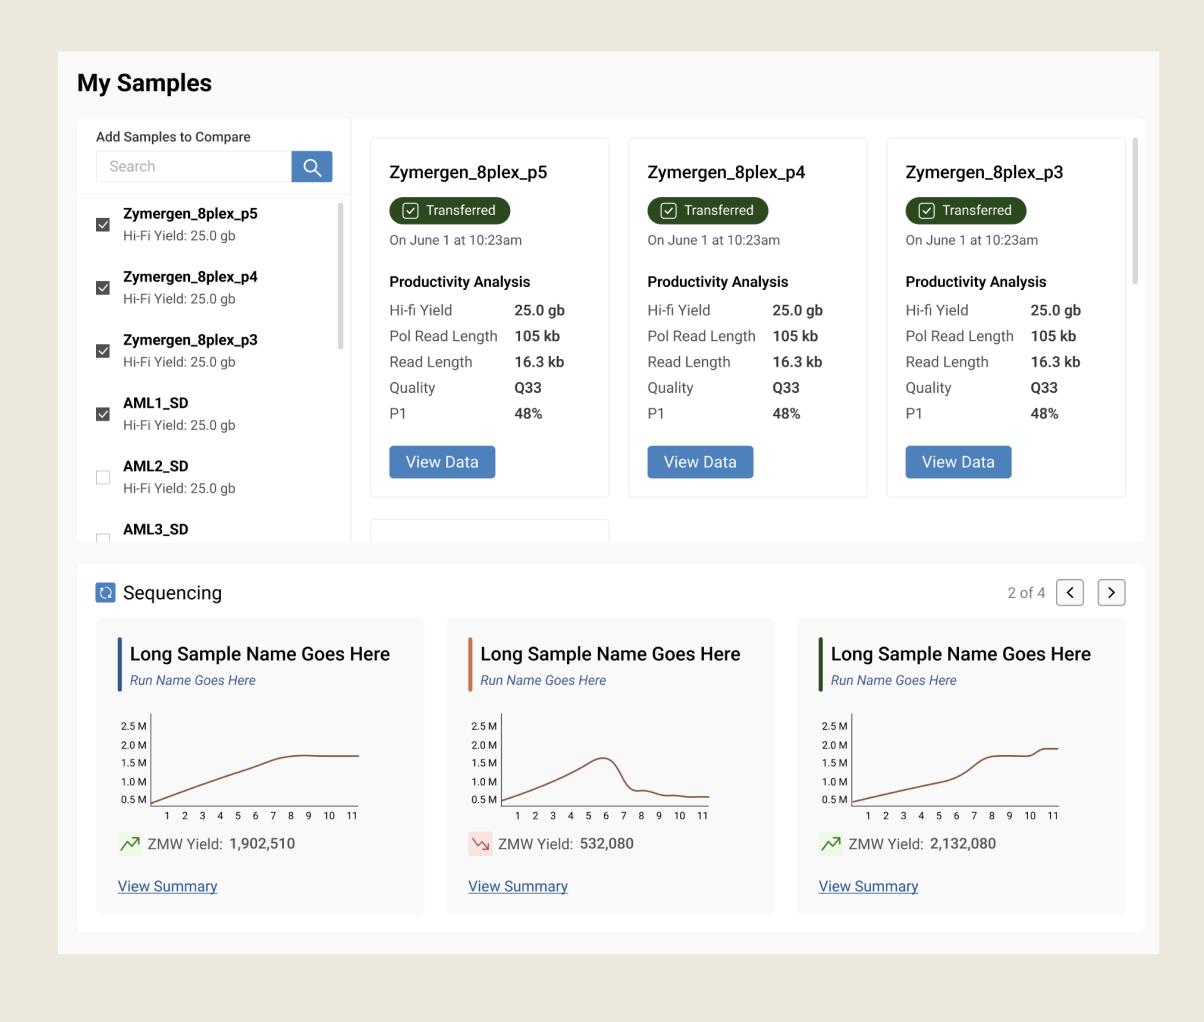Screen dimensions: 1204x1022
Task: Click the sample list scrollbar
Action: point(341,276)
